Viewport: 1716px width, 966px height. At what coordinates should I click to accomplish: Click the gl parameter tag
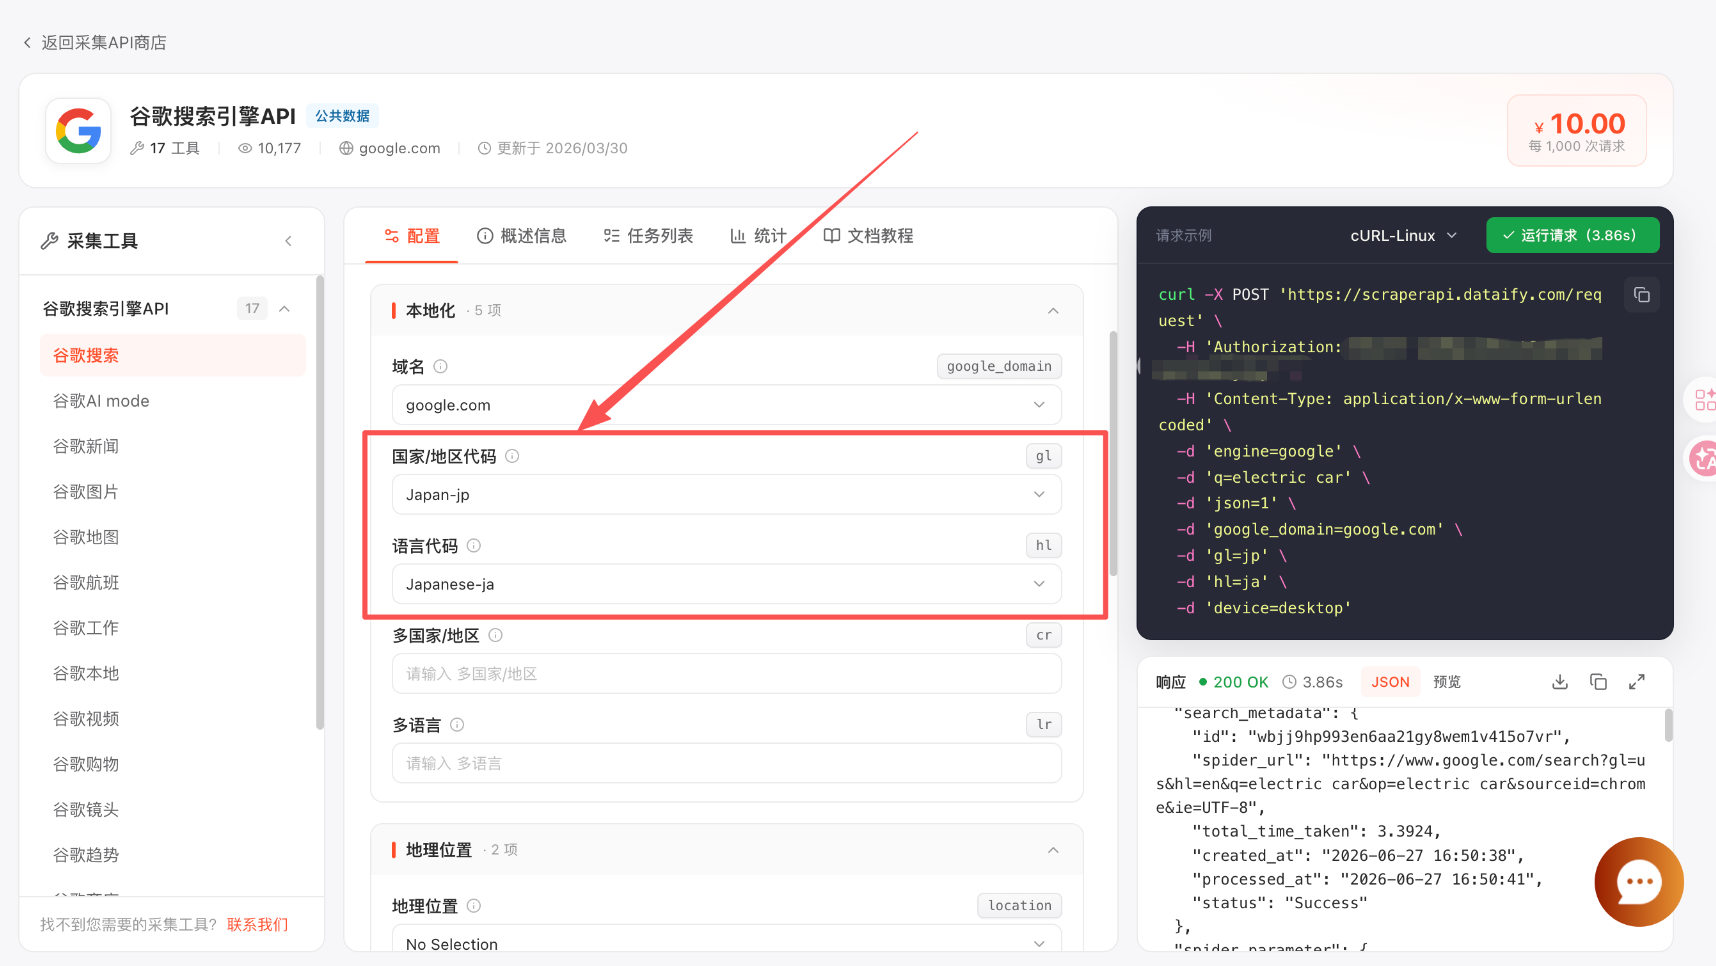pos(1044,456)
